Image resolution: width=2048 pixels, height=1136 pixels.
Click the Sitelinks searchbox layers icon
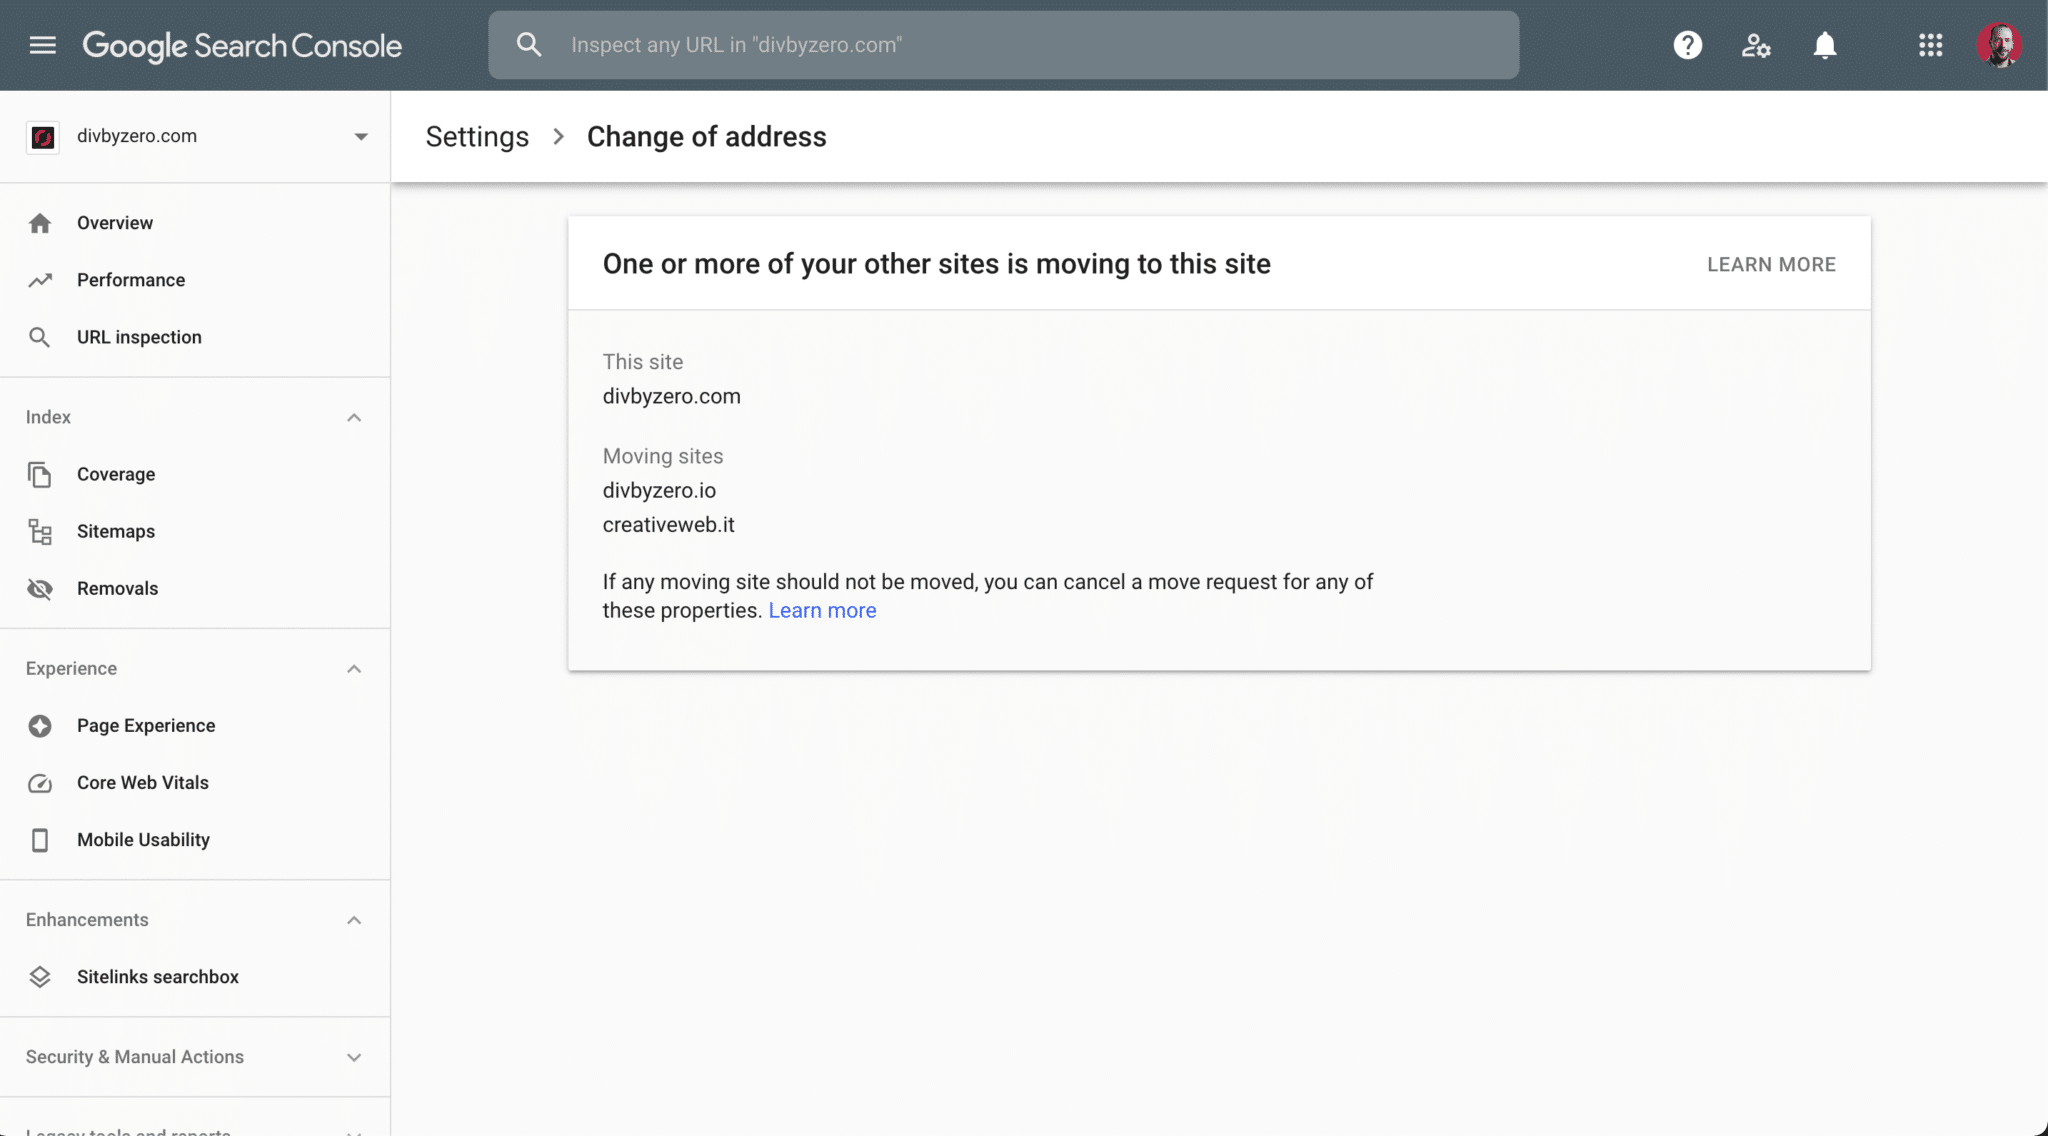(40, 977)
